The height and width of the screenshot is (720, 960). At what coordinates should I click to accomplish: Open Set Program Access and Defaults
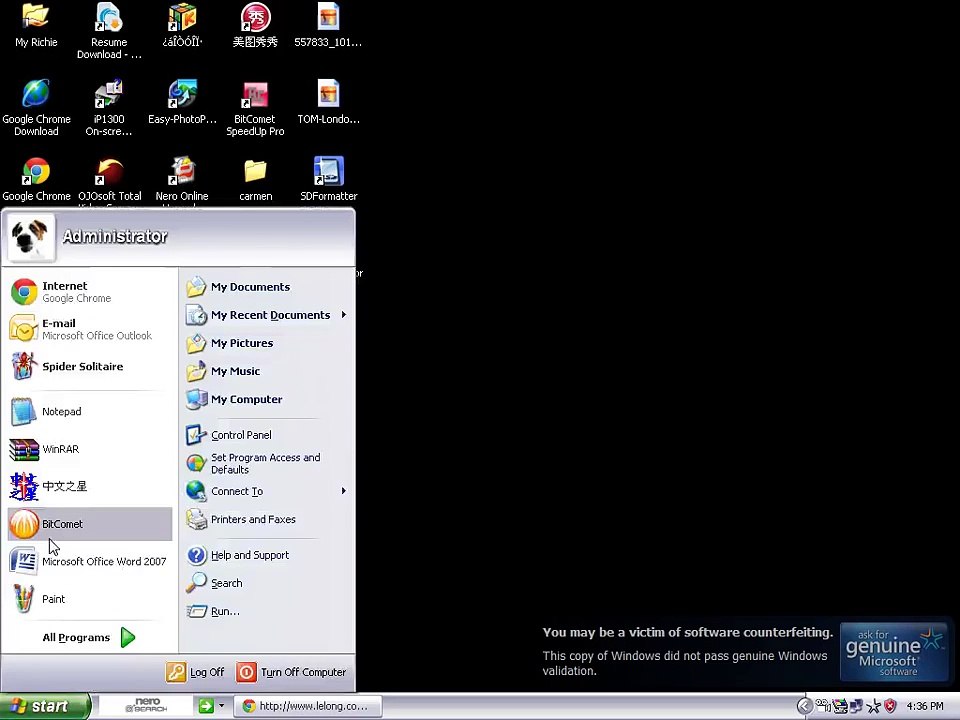click(267, 463)
